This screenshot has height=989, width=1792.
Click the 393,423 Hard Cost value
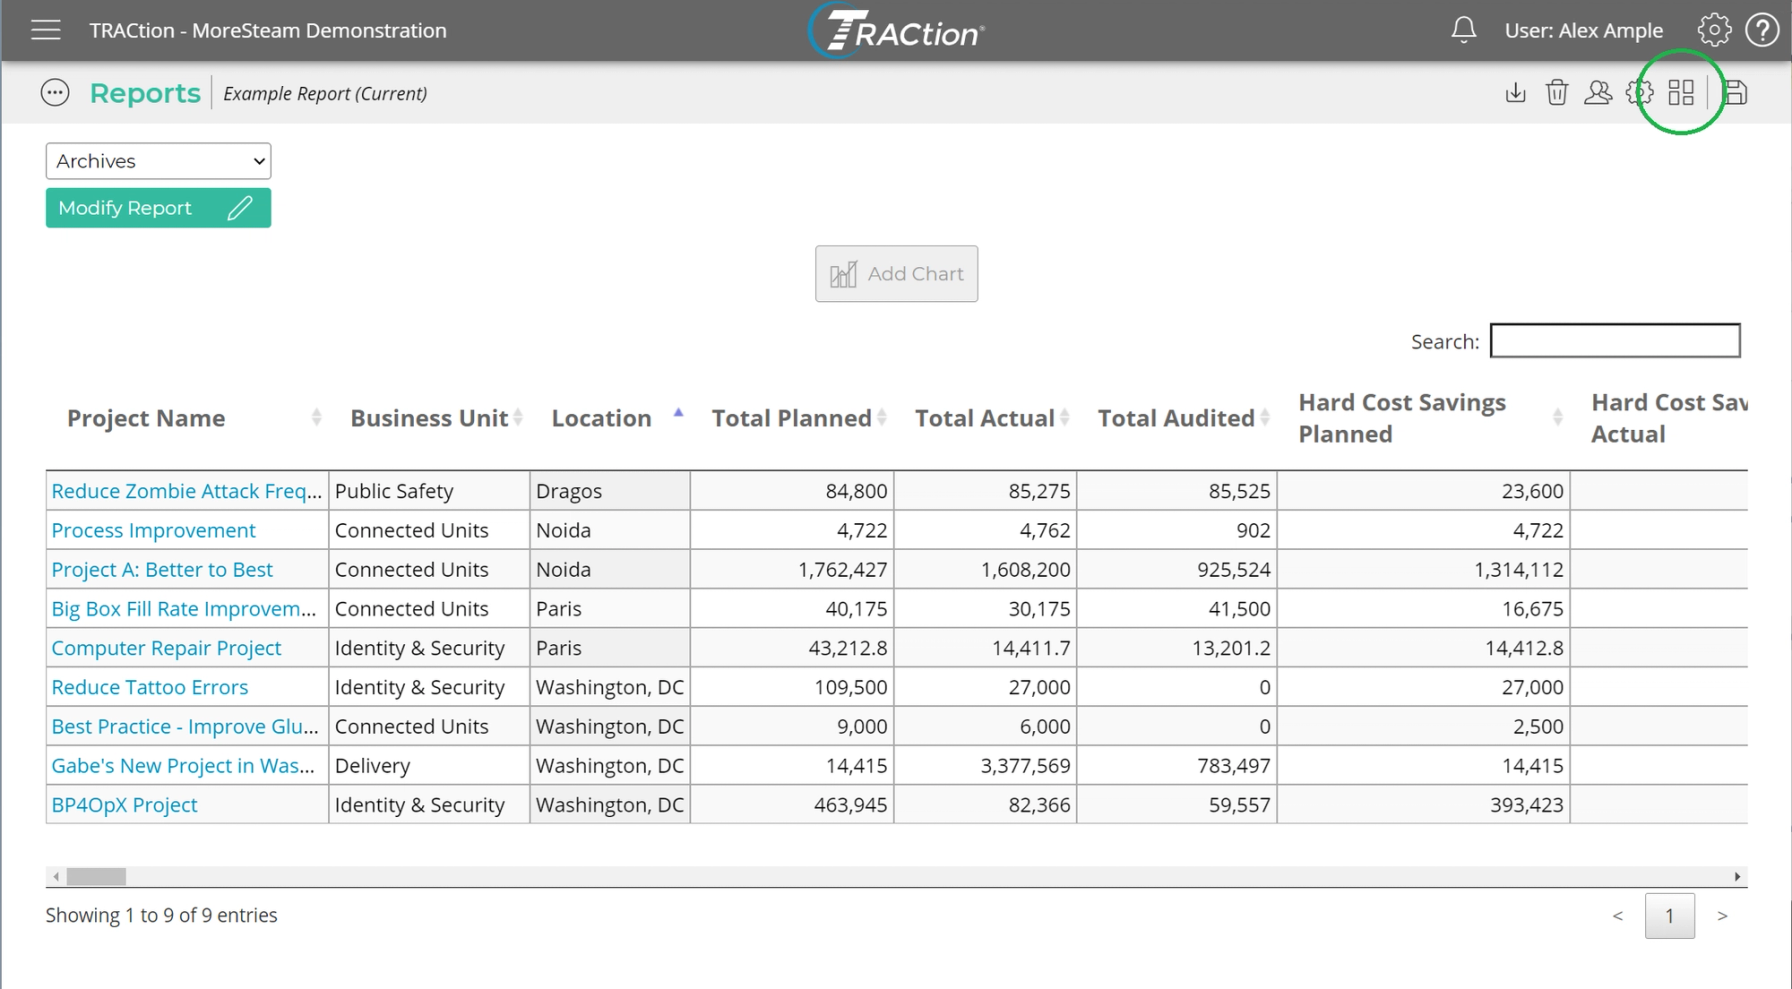[1526, 805]
